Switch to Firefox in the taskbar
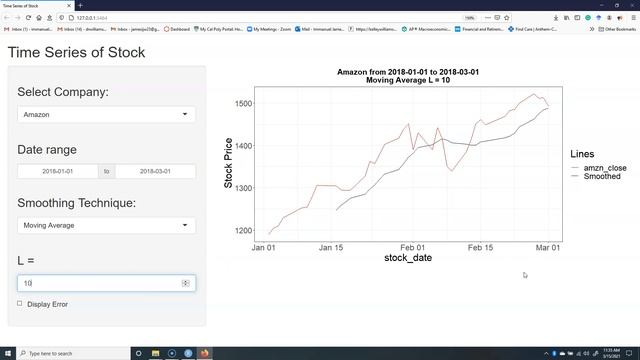The height and width of the screenshot is (360, 640). pyautogui.click(x=204, y=353)
